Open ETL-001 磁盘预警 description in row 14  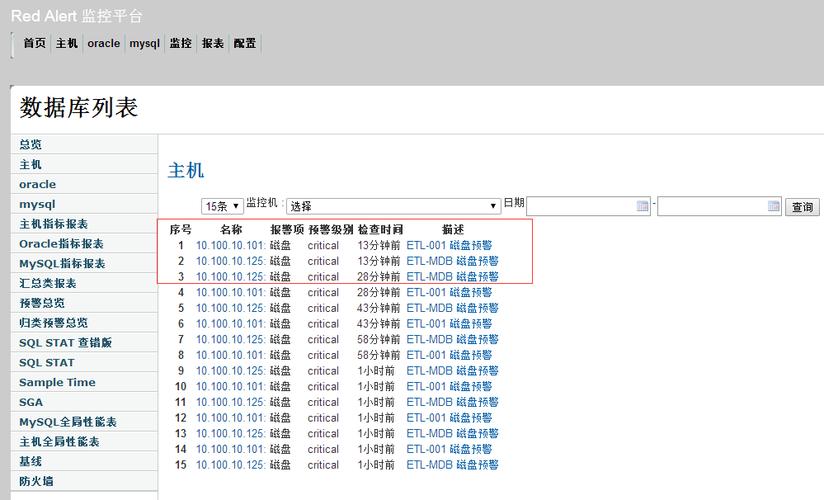click(x=449, y=450)
